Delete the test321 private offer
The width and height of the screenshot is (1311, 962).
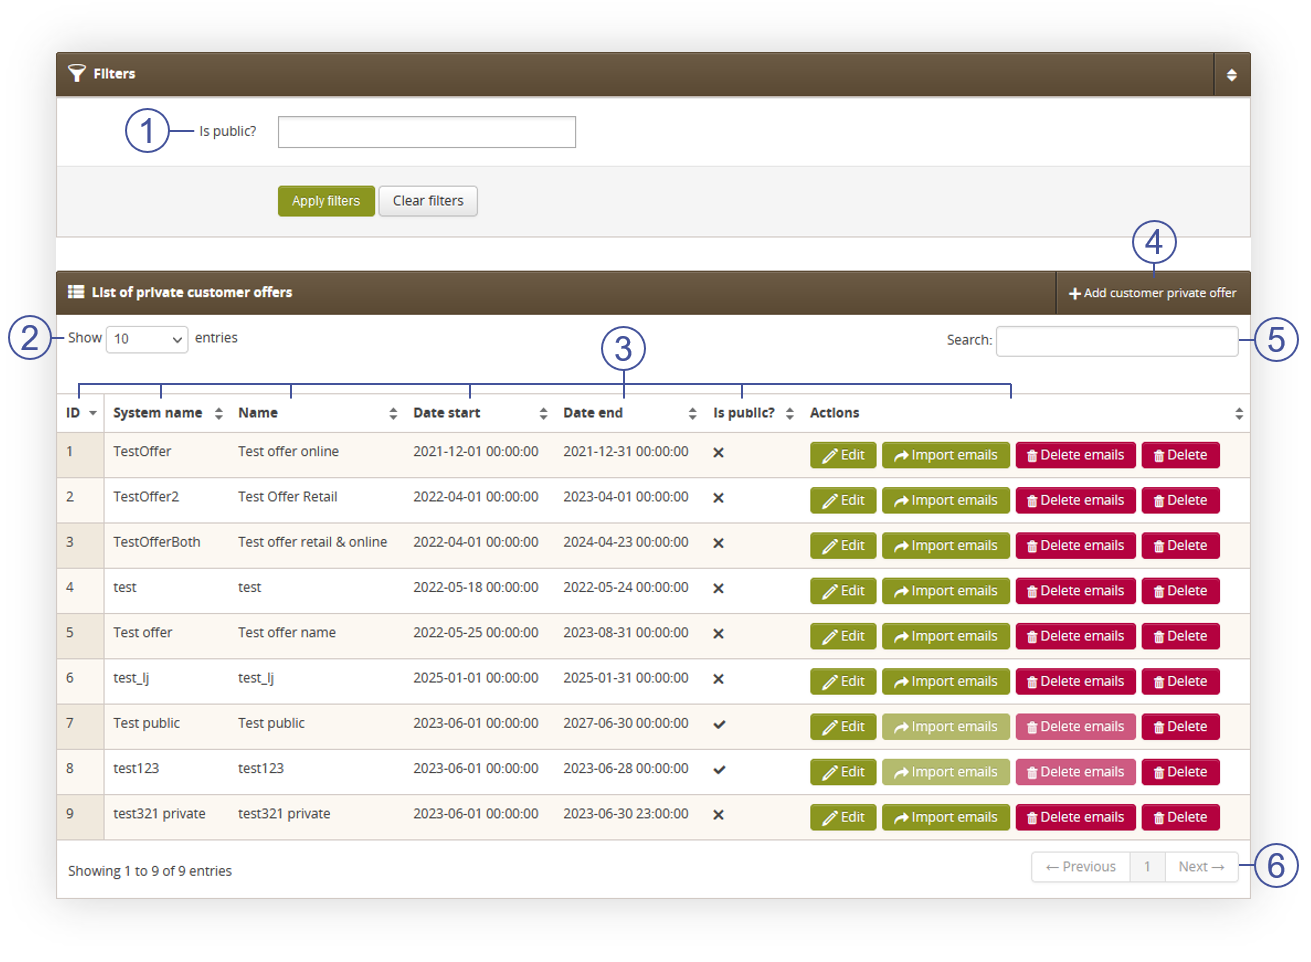(x=1181, y=818)
